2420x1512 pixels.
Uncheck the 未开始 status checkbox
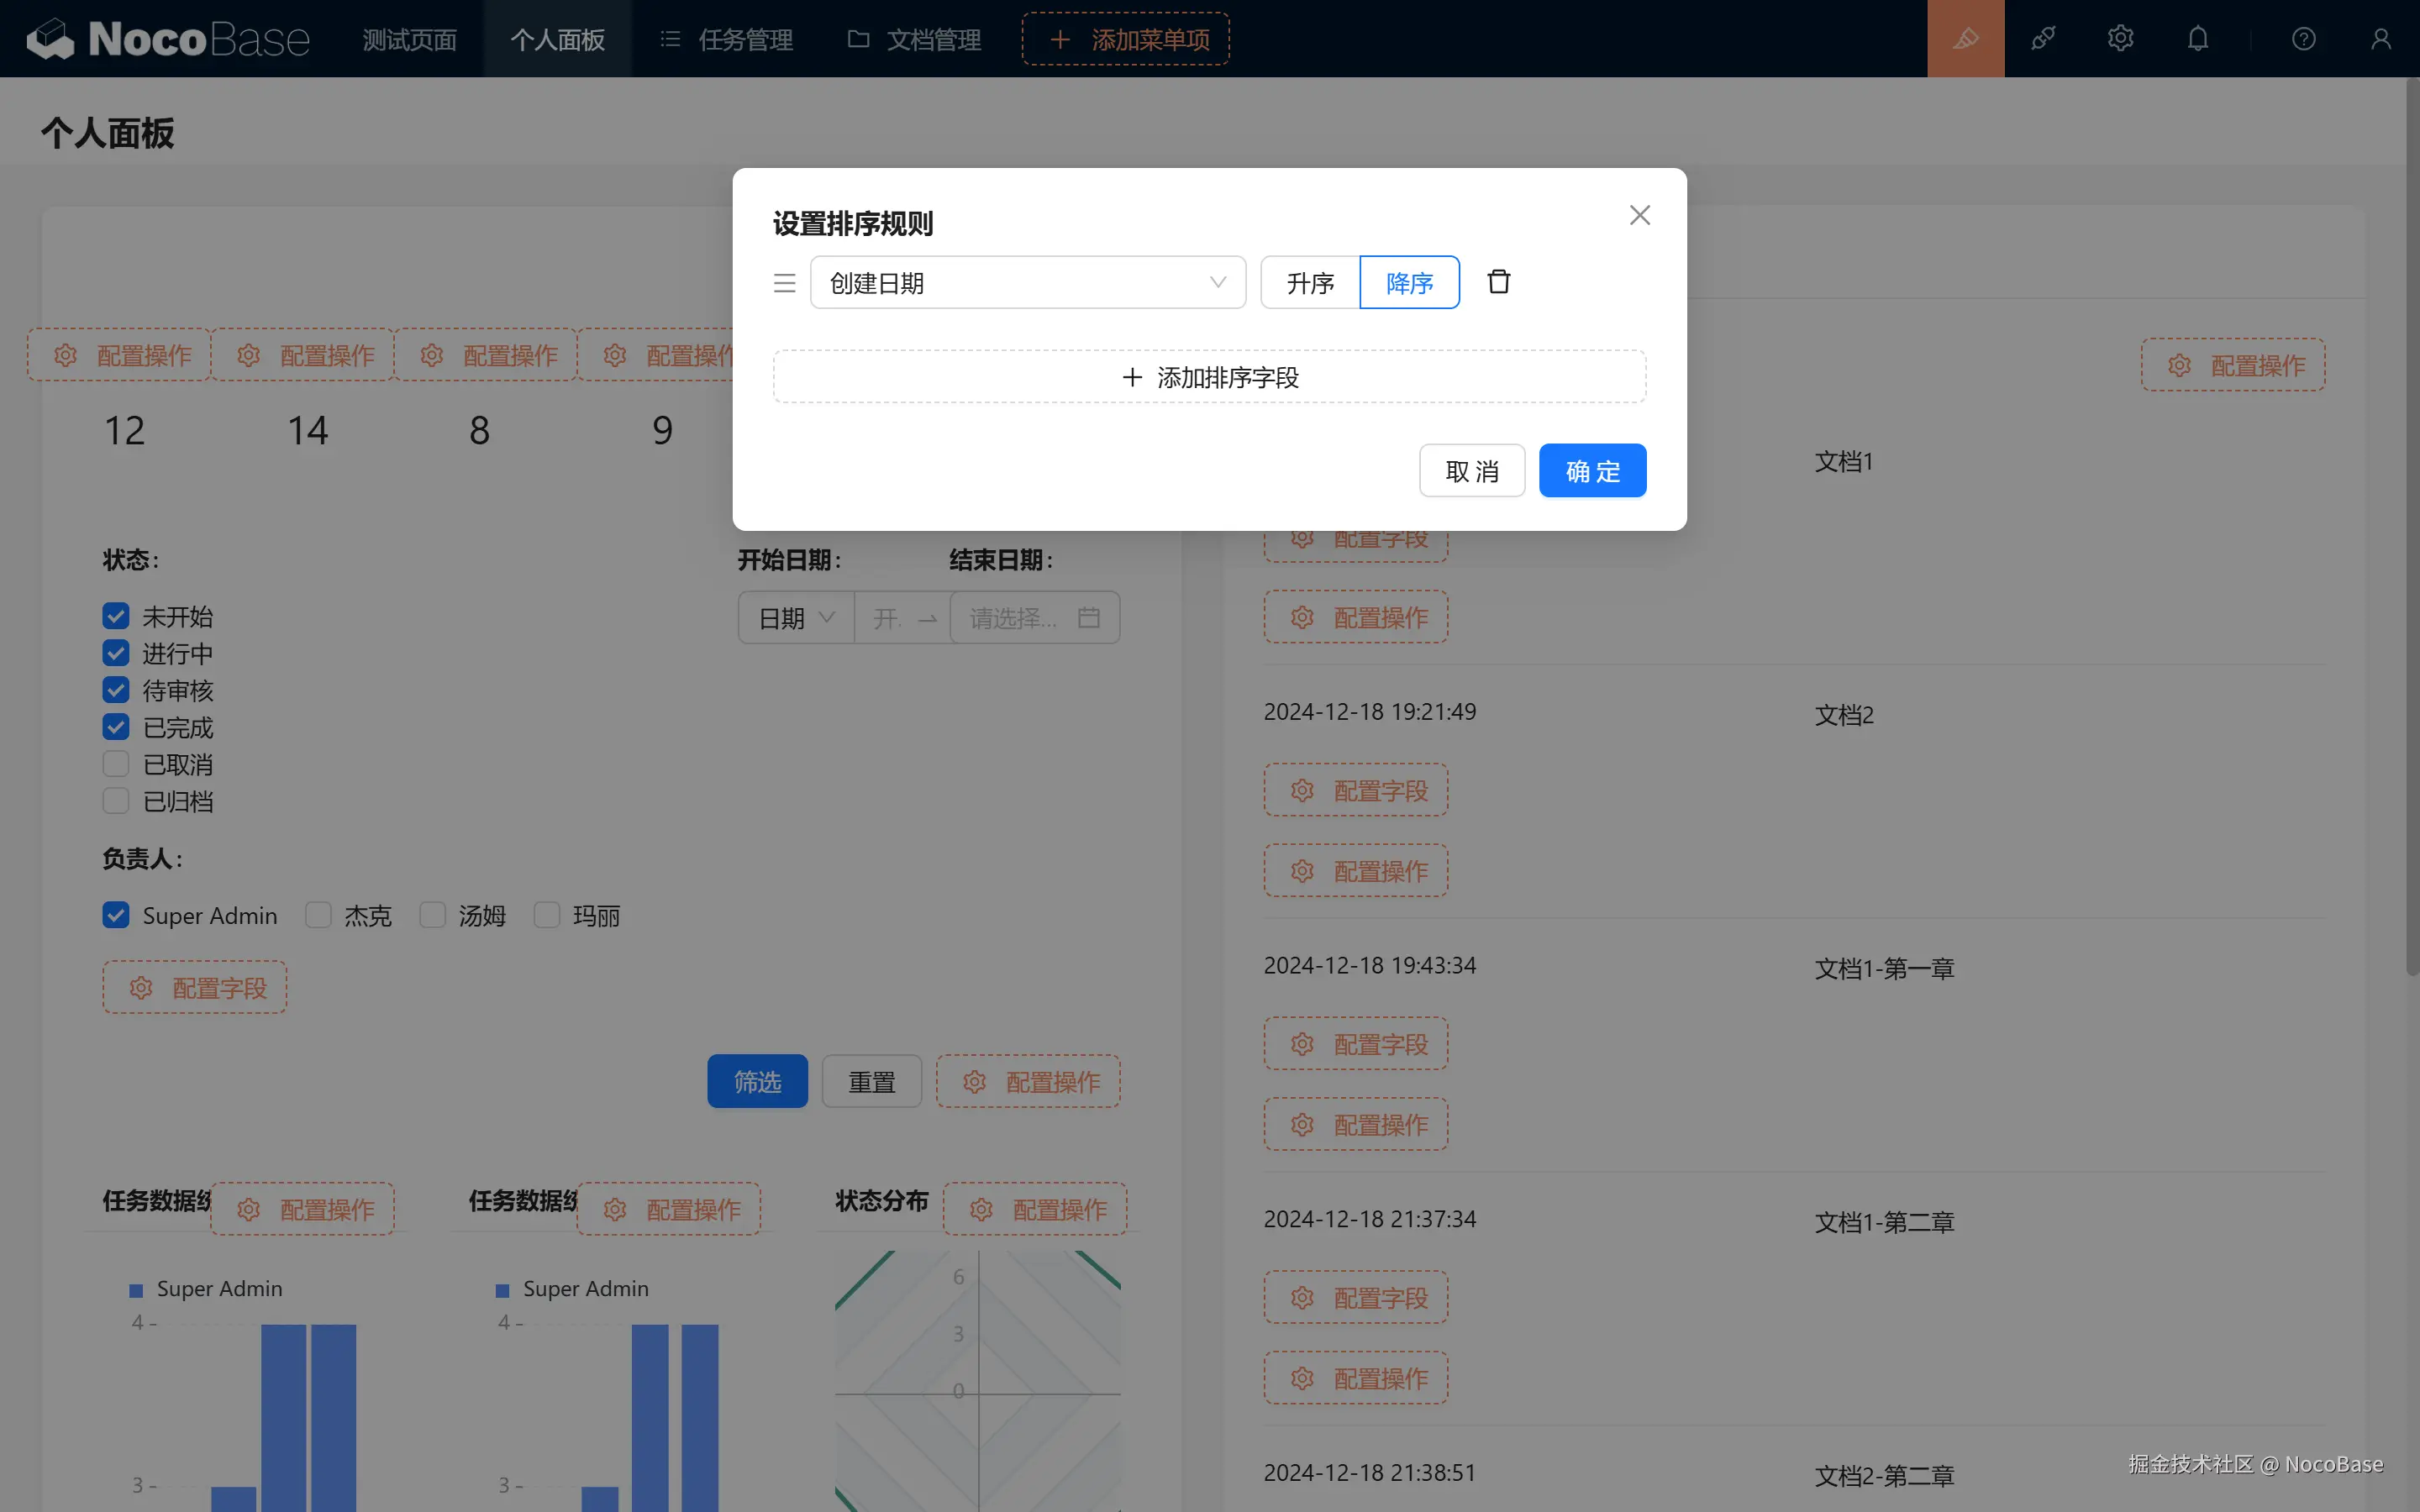pos(116,616)
